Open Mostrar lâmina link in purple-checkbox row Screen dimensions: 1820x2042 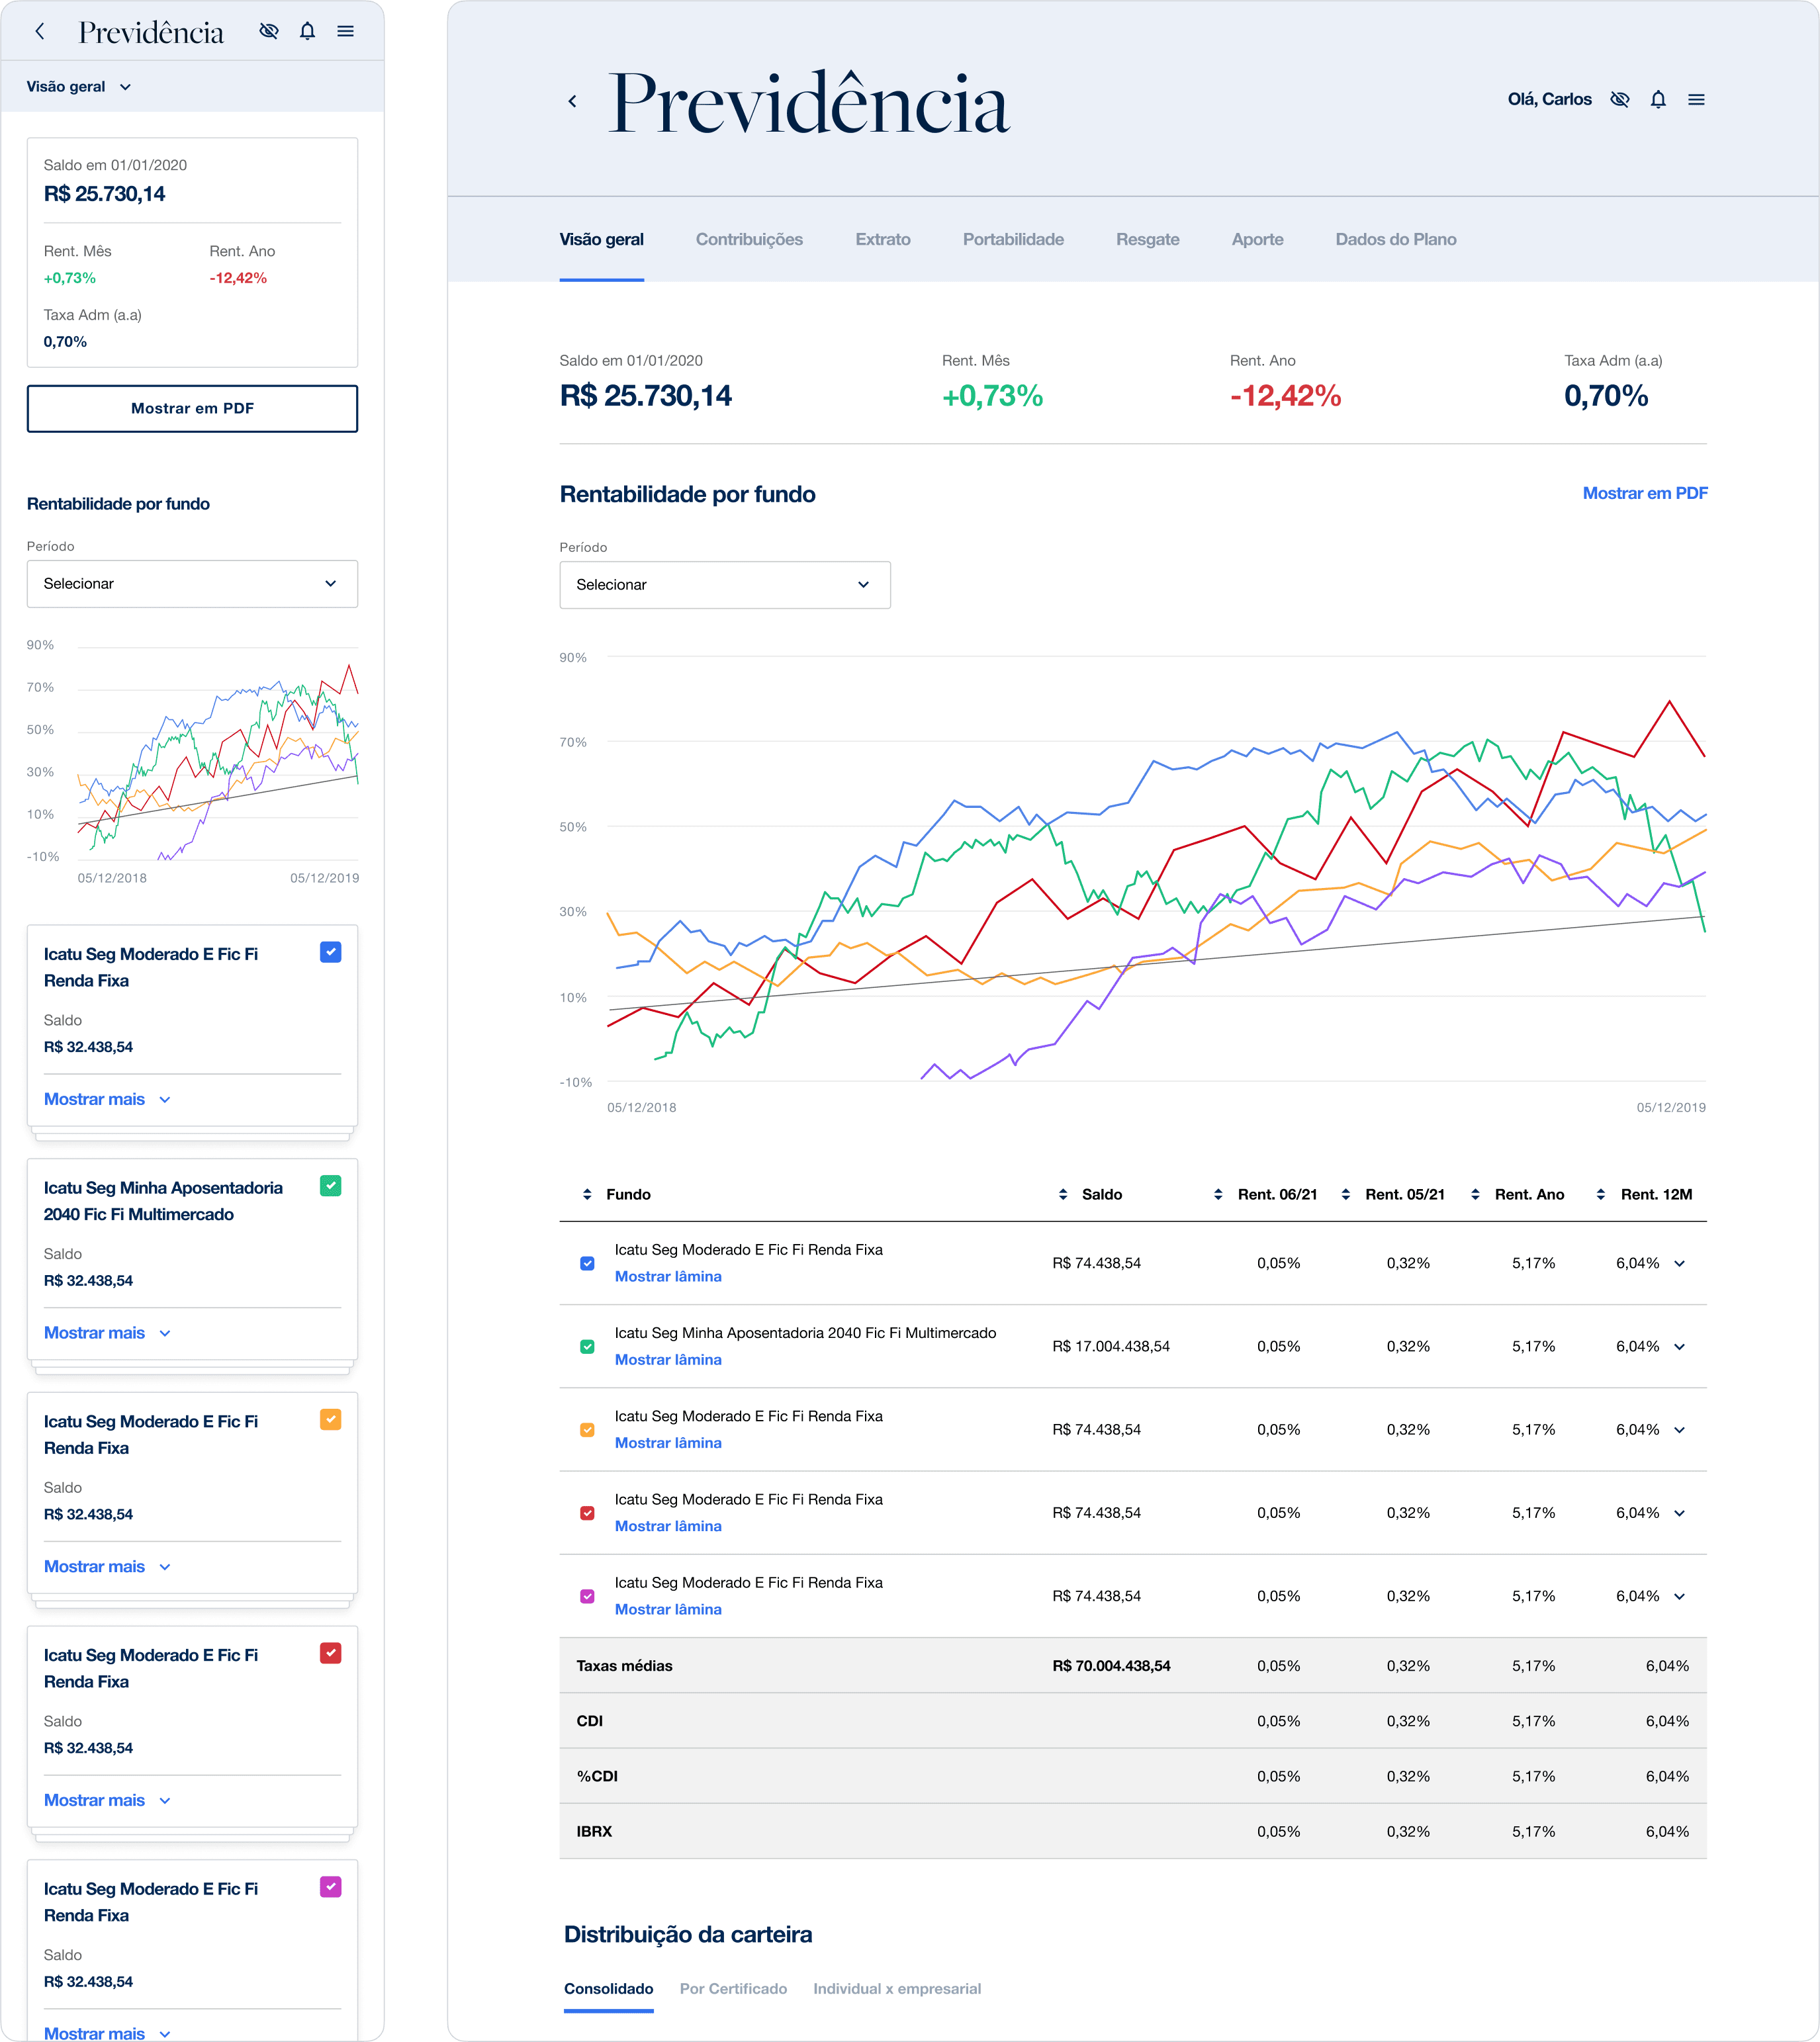(668, 1609)
